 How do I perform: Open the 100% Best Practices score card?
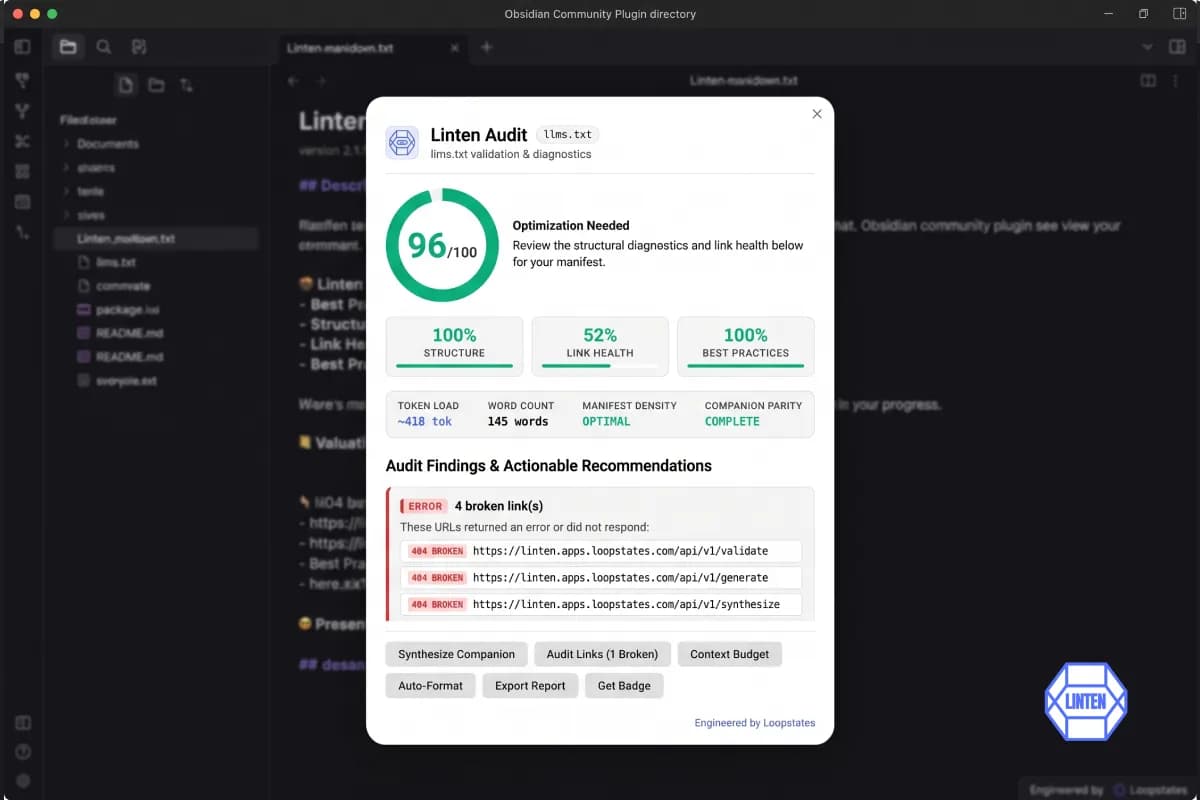click(746, 346)
